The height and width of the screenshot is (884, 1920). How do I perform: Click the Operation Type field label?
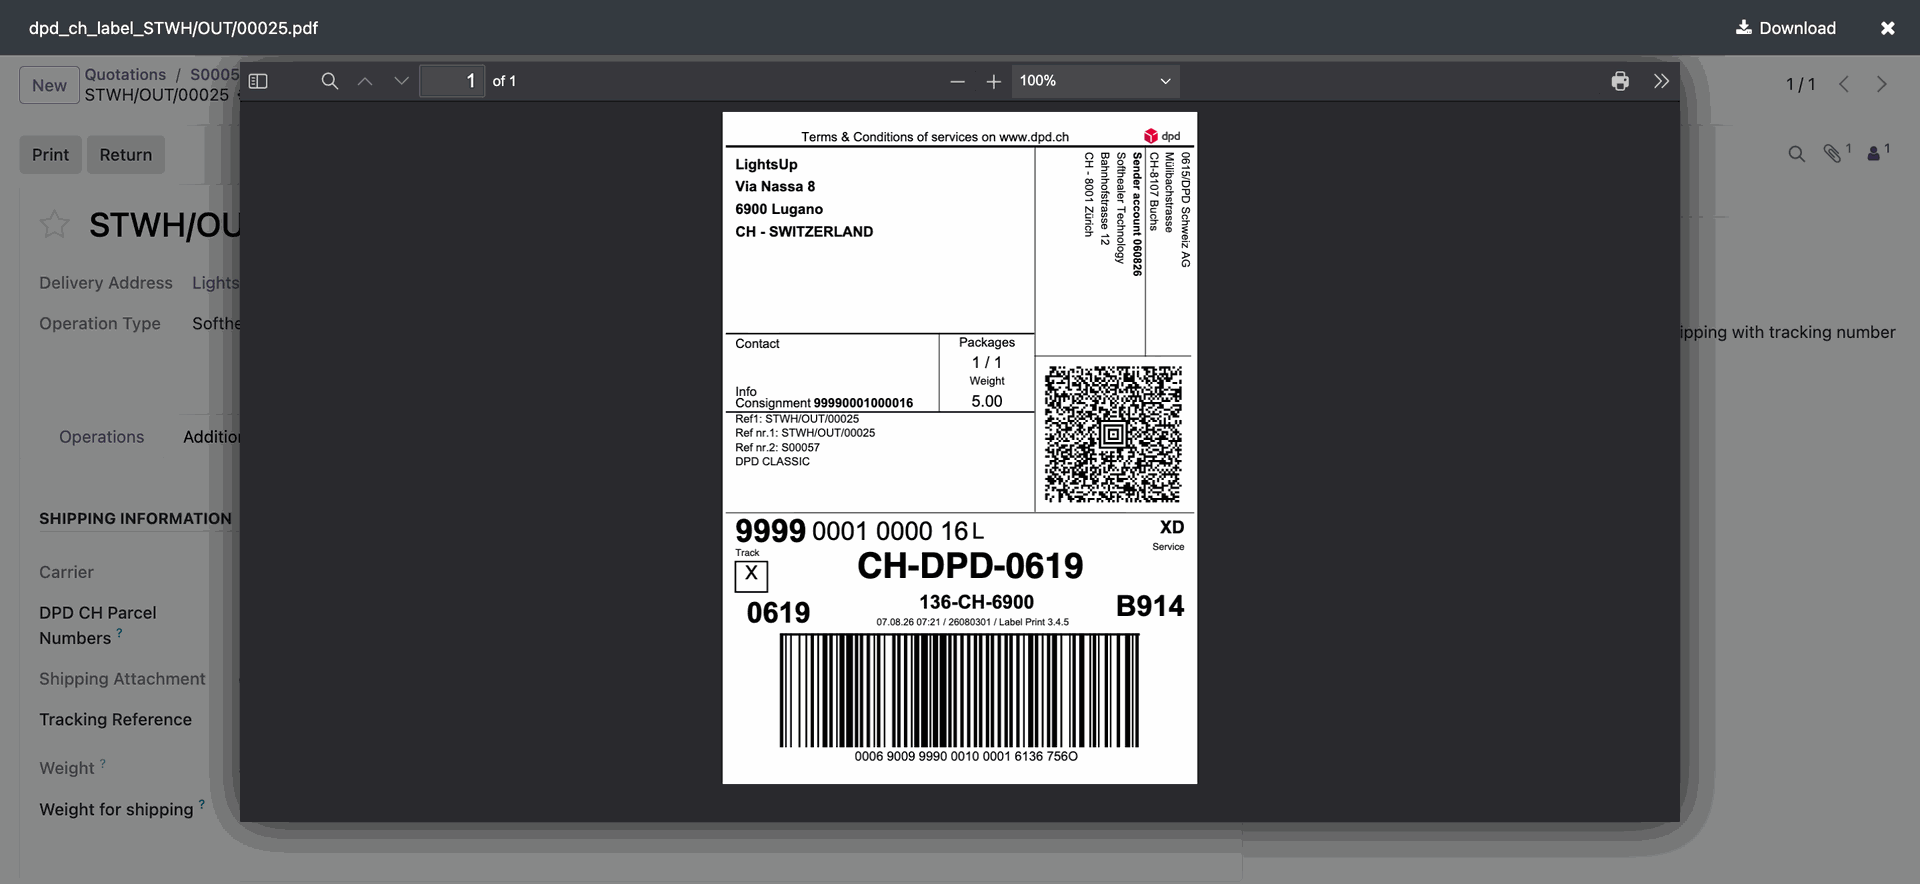click(100, 324)
